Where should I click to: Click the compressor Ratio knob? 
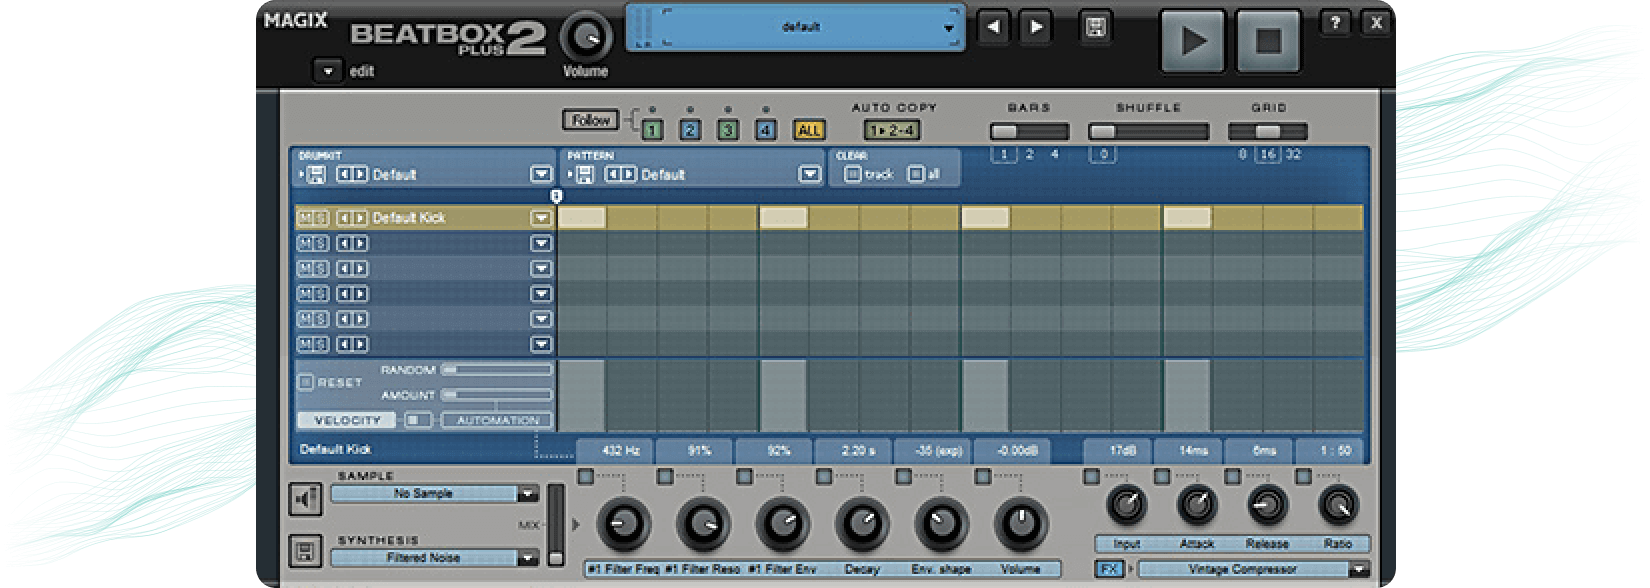click(x=1338, y=506)
